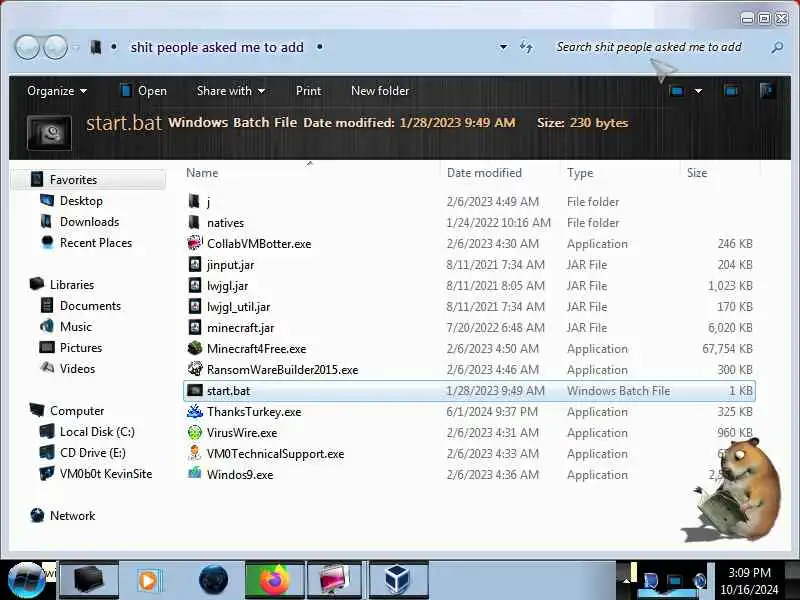Select the natives folder icon
Image resolution: width=800 pixels, height=600 pixels.
(194, 222)
